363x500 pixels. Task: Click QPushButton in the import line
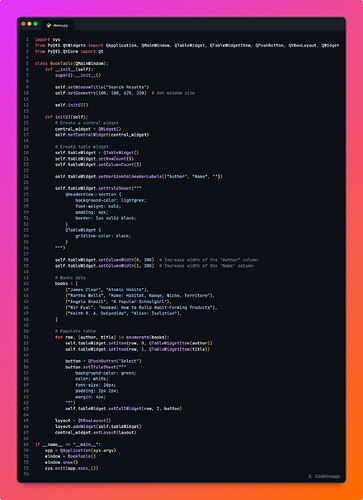(269, 45)
